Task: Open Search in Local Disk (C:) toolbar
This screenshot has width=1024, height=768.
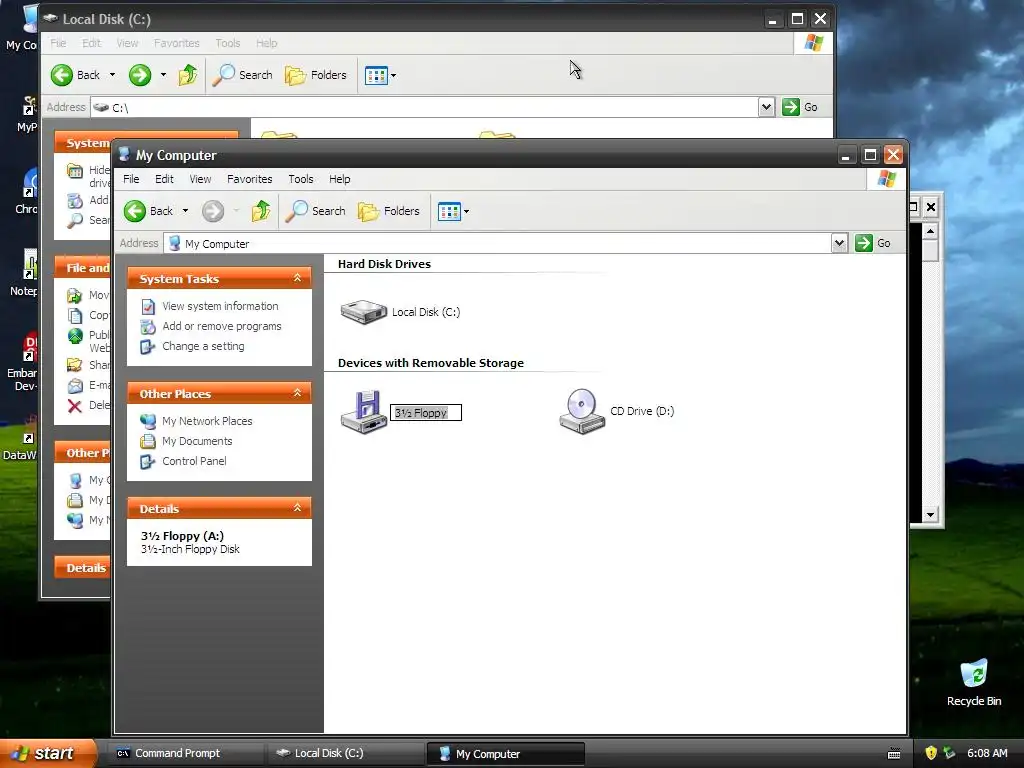Action: click(242, 75)
